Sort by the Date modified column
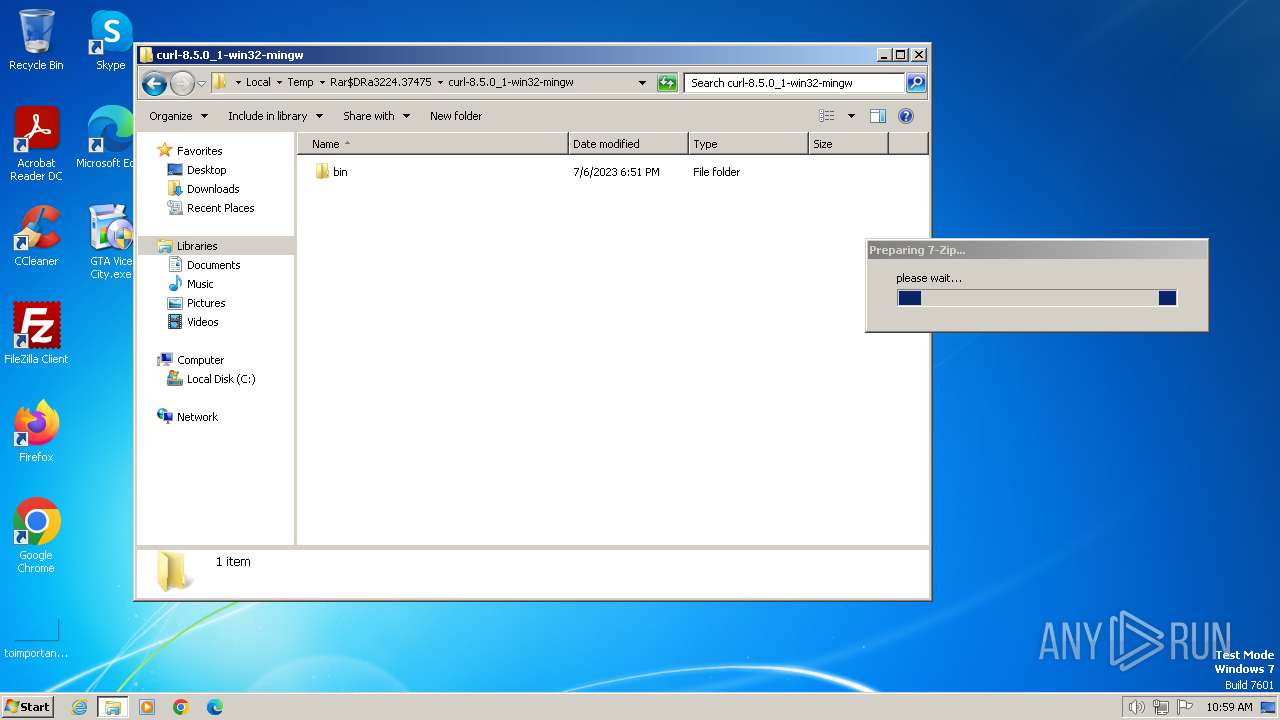The image size is (1280, 720). click(628, 144)
